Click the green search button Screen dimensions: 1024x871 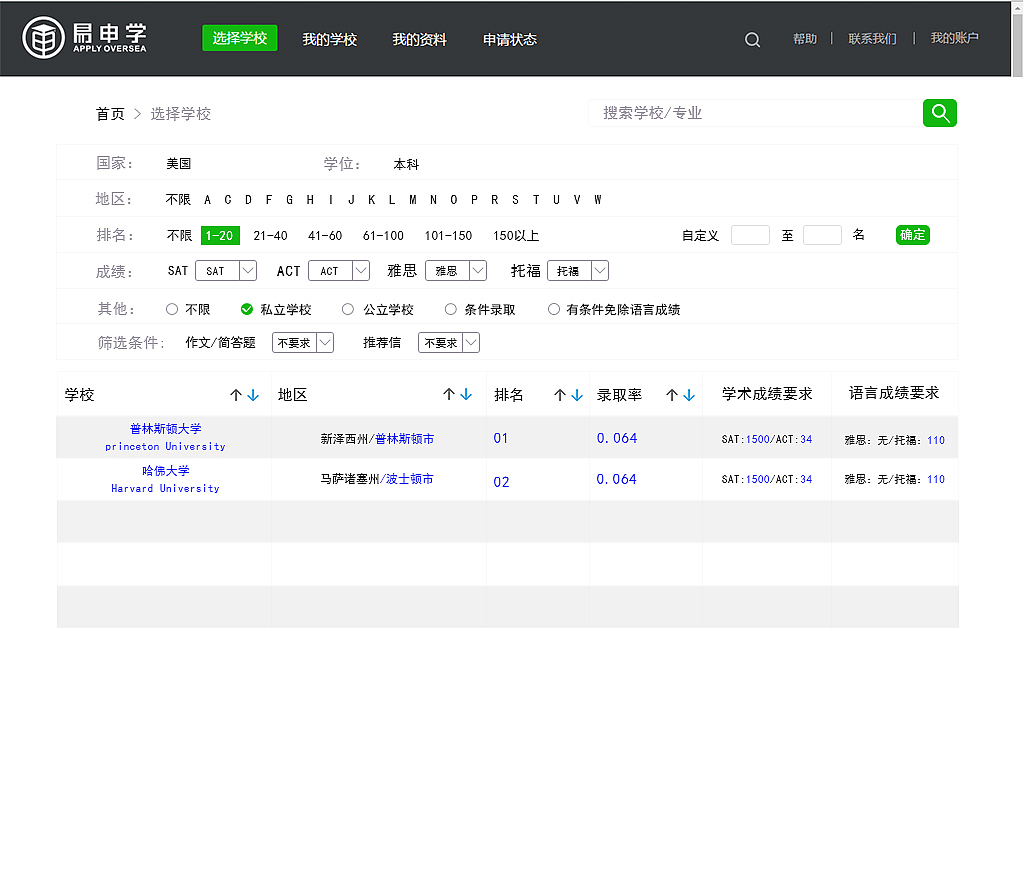click(x=940, y=113)
